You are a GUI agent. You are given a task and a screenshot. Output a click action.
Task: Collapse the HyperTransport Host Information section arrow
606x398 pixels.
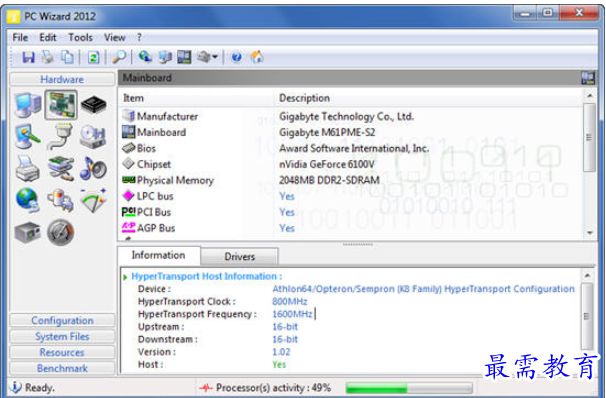pos(125,277)
